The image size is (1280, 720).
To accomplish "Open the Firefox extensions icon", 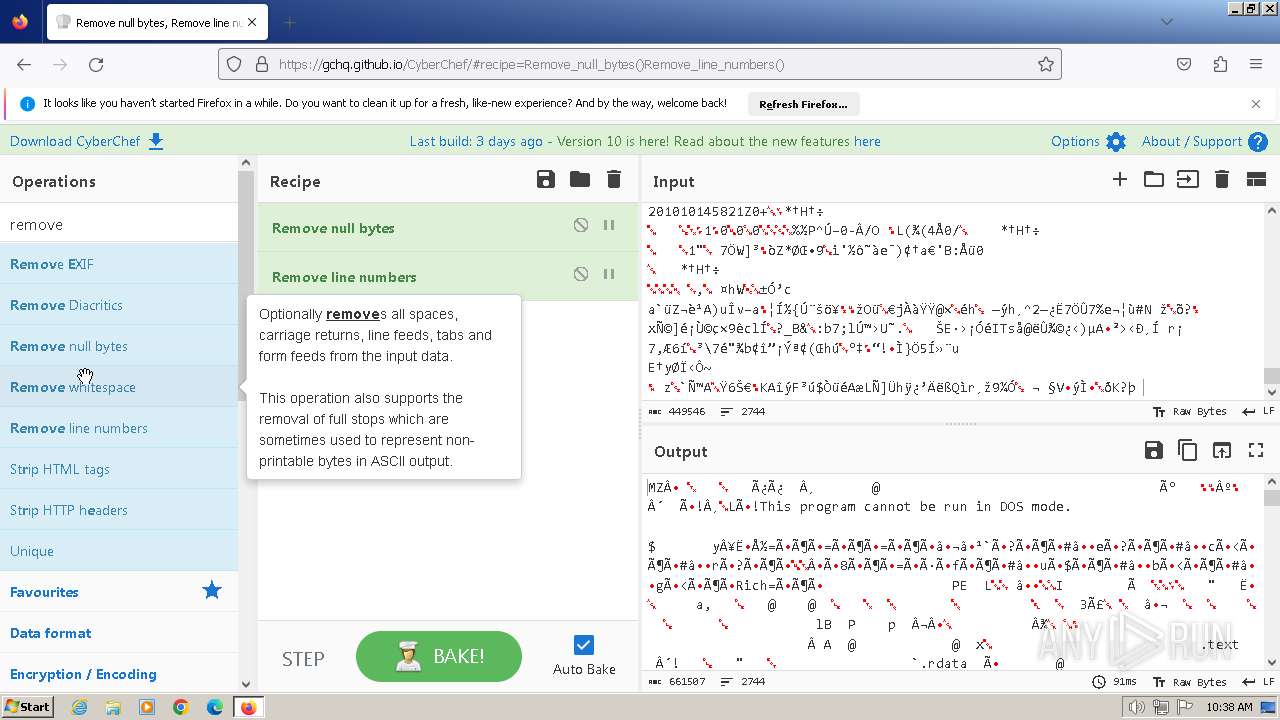I will click(x=1220, y=64).
